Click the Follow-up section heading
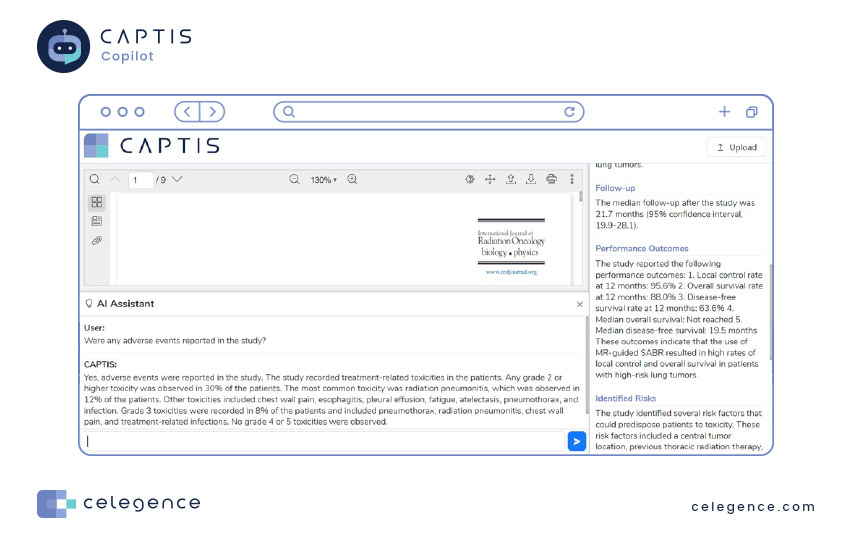Viewport: 845px width, 541px height. [x=615, y=188]
